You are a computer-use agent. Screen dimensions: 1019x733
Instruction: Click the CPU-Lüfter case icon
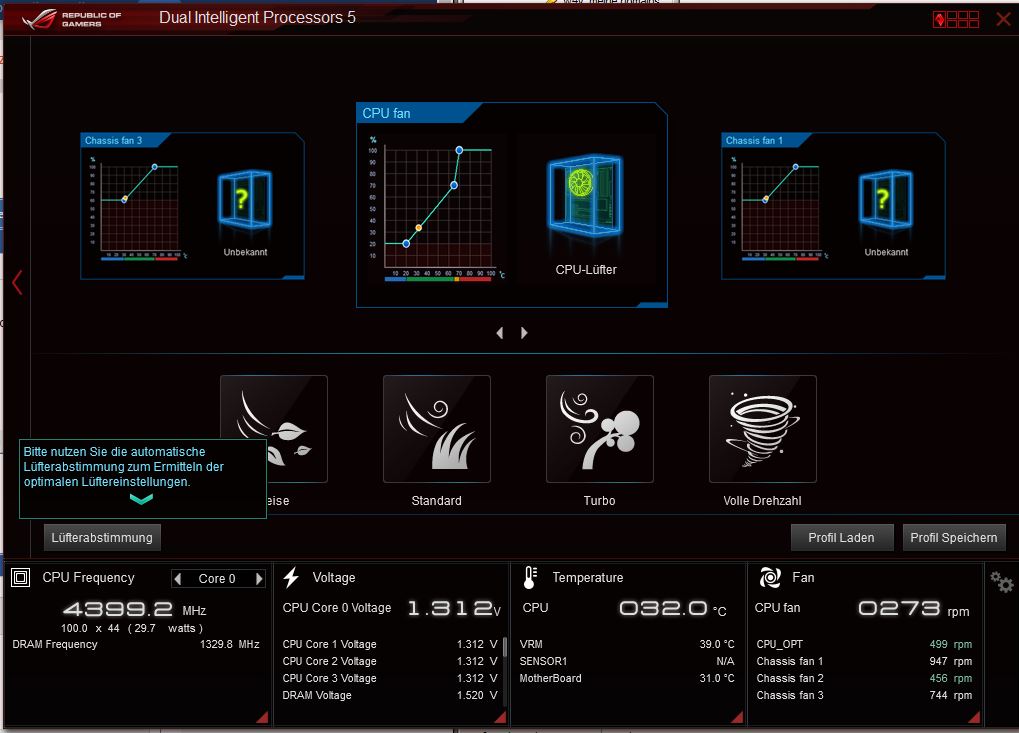point(586,196)
